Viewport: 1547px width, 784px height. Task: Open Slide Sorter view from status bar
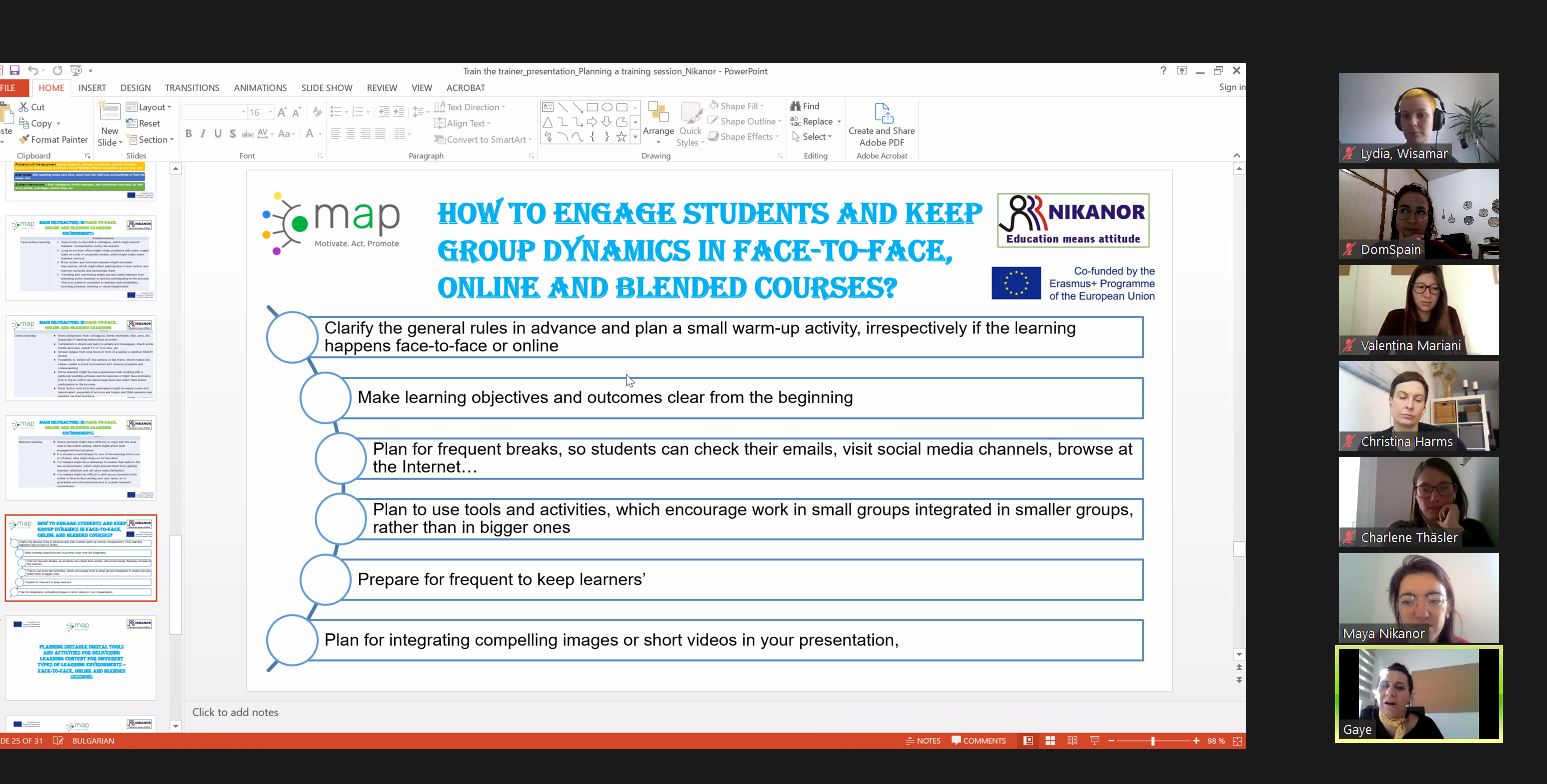pos(1050,741)
